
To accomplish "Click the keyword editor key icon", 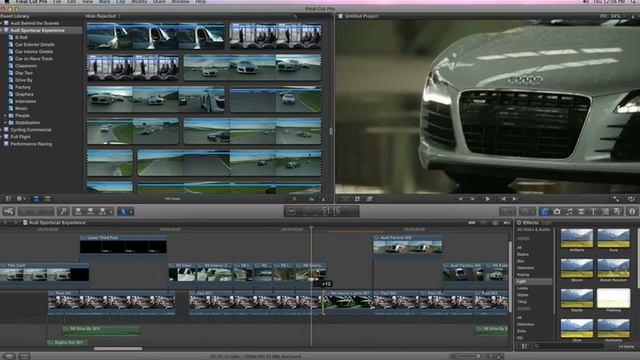I will pos(63,211).
